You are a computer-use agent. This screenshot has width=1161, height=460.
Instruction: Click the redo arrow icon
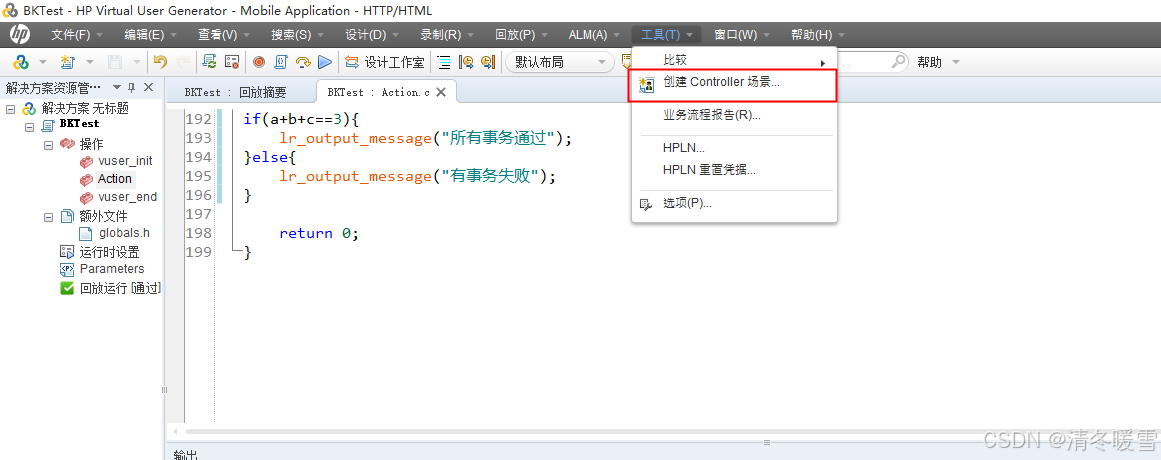(x=183, y=62)
